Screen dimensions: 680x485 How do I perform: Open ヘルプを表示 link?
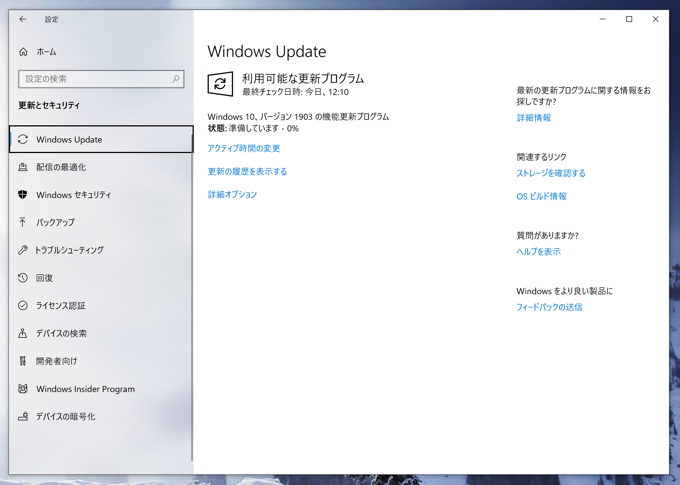click(538, 252)
